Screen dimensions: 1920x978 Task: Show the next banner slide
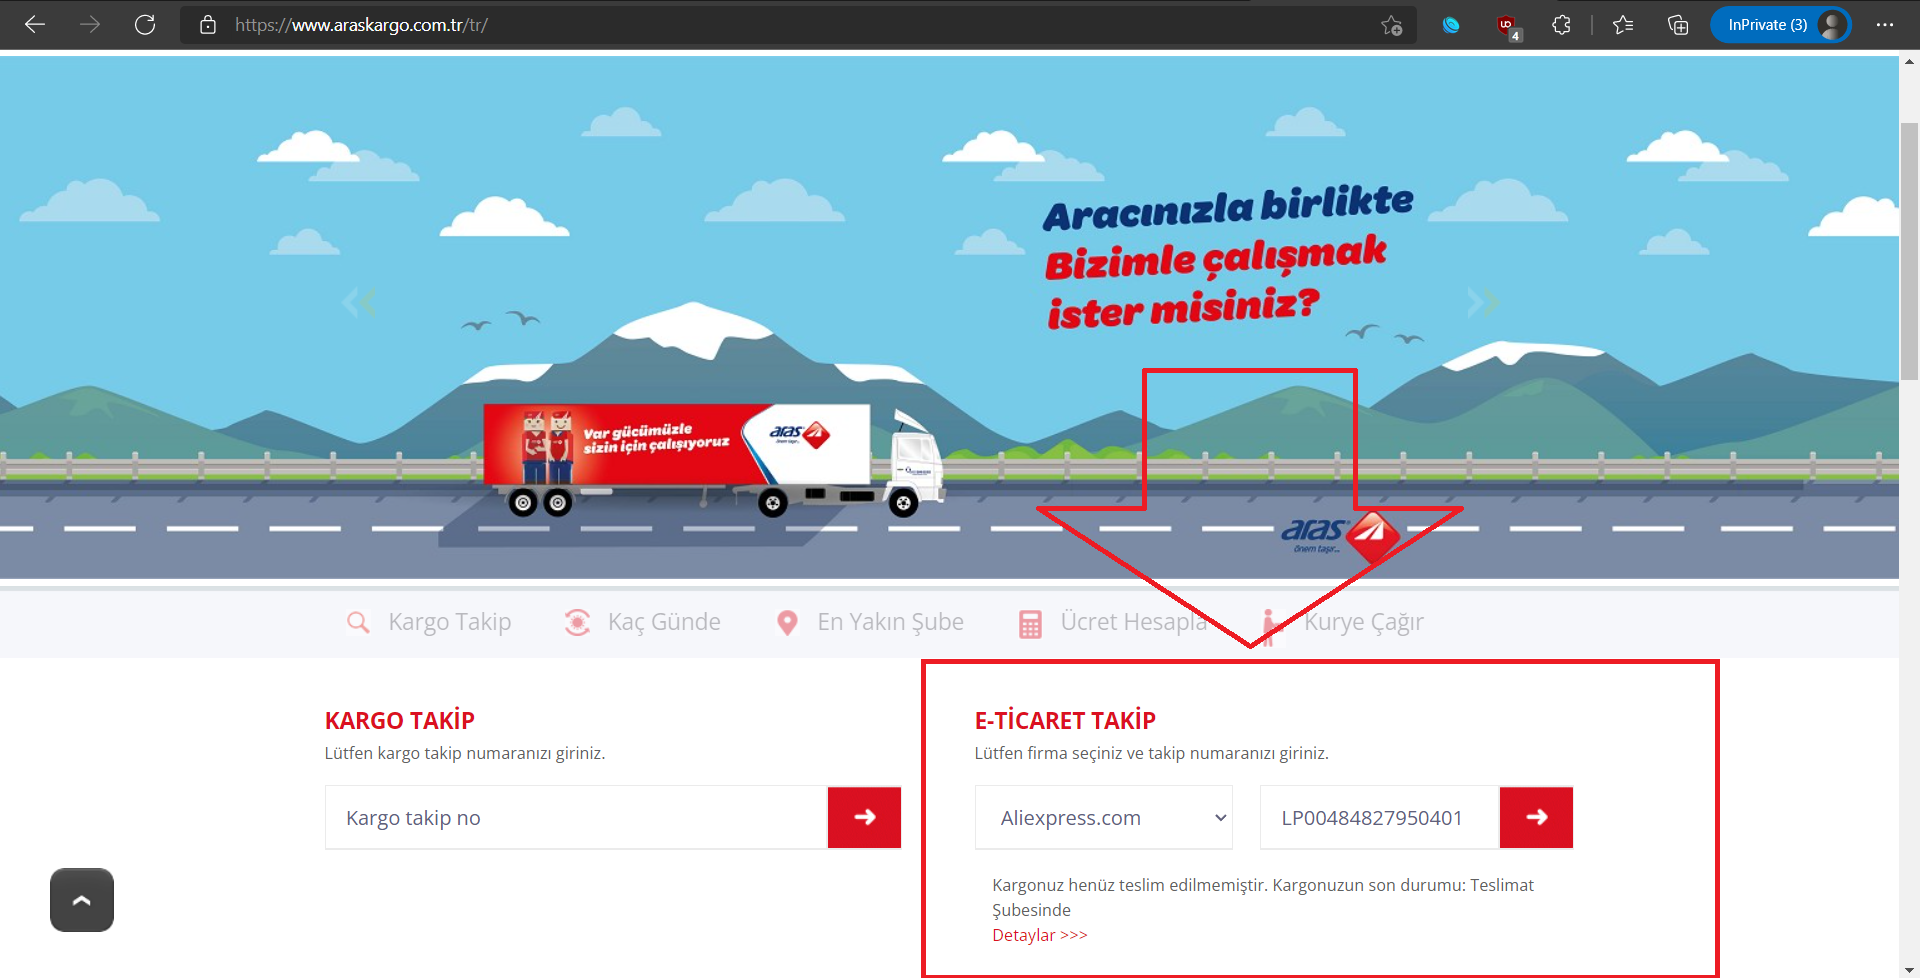pos(1483,302)
